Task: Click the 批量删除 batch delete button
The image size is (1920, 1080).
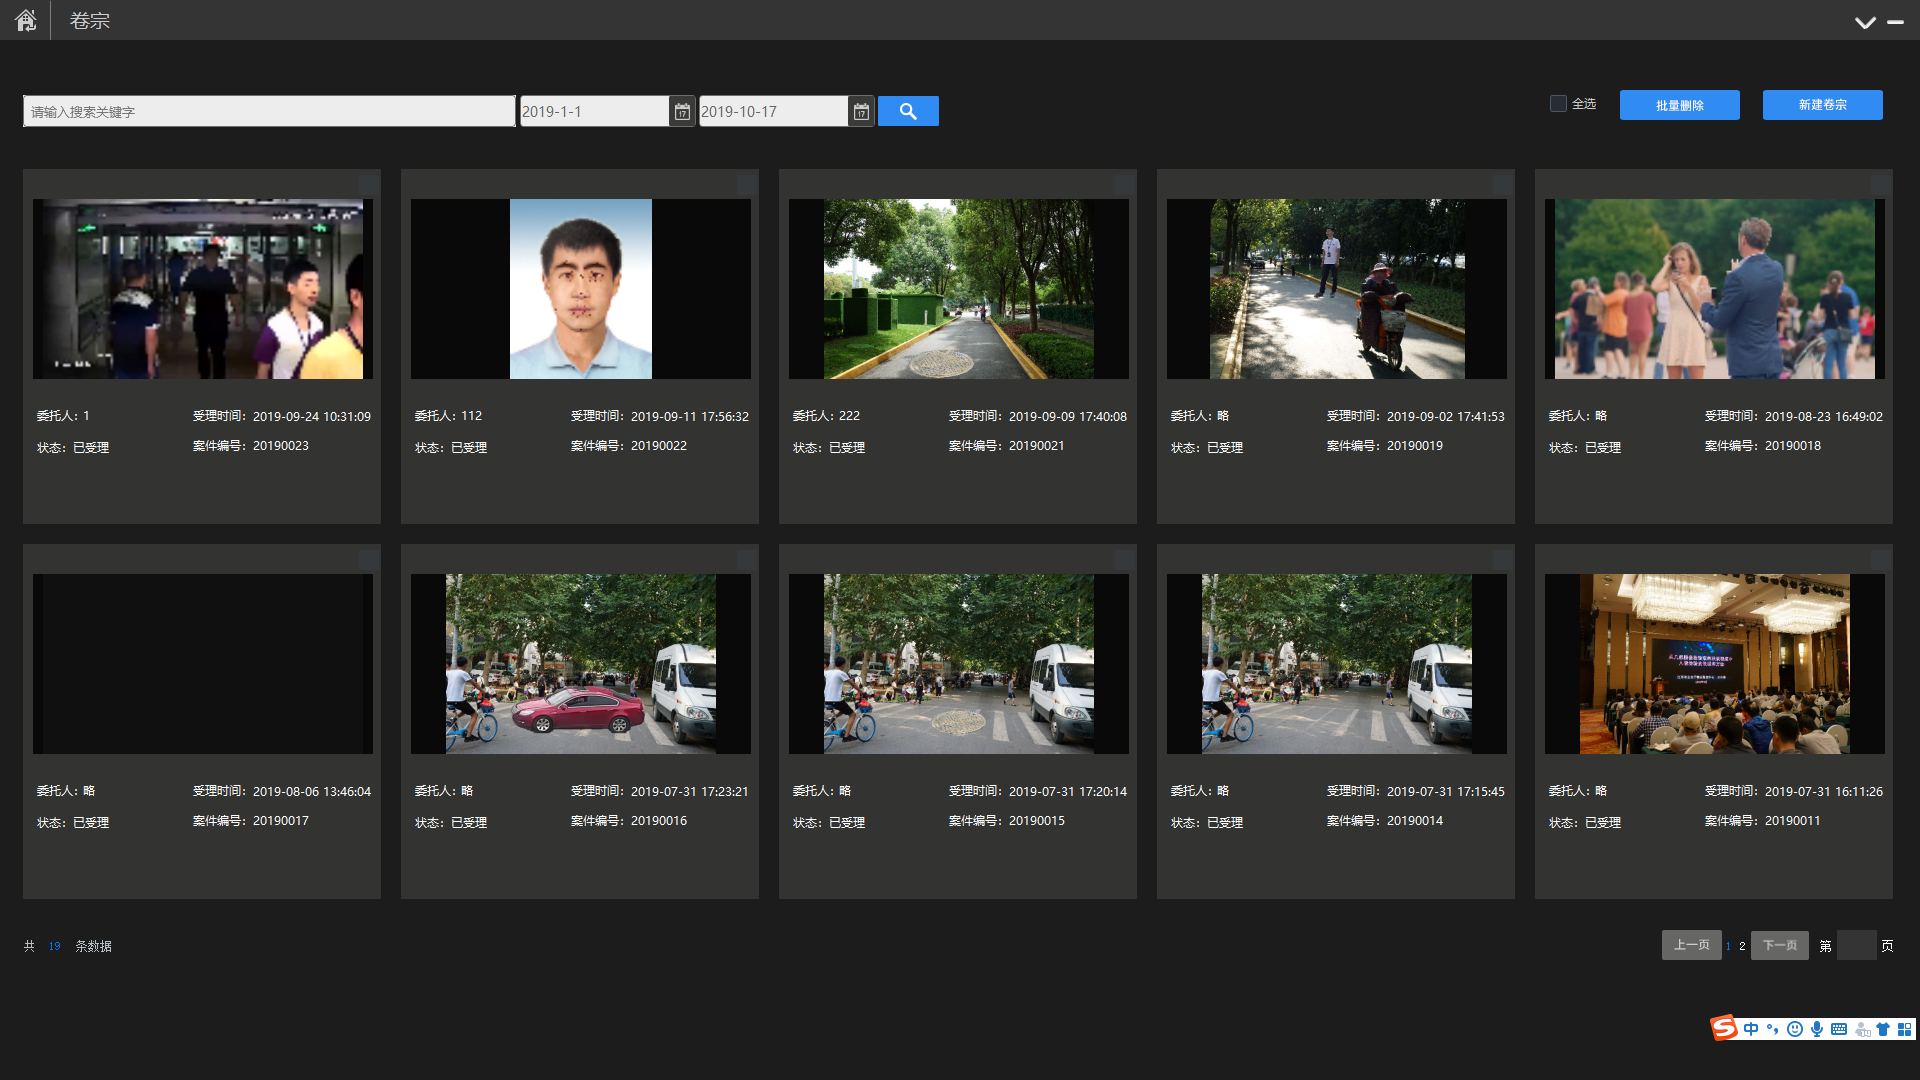Action: pos(1680,105)
